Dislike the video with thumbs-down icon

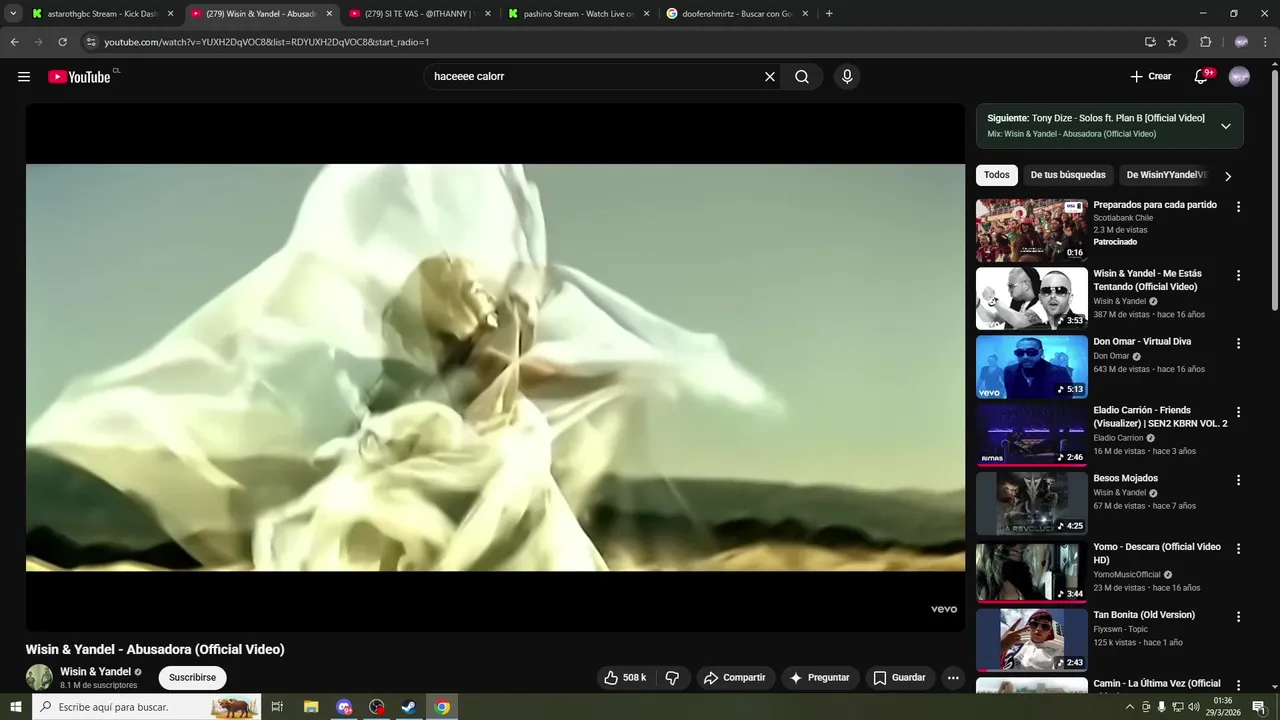click(x=672, y=678)
